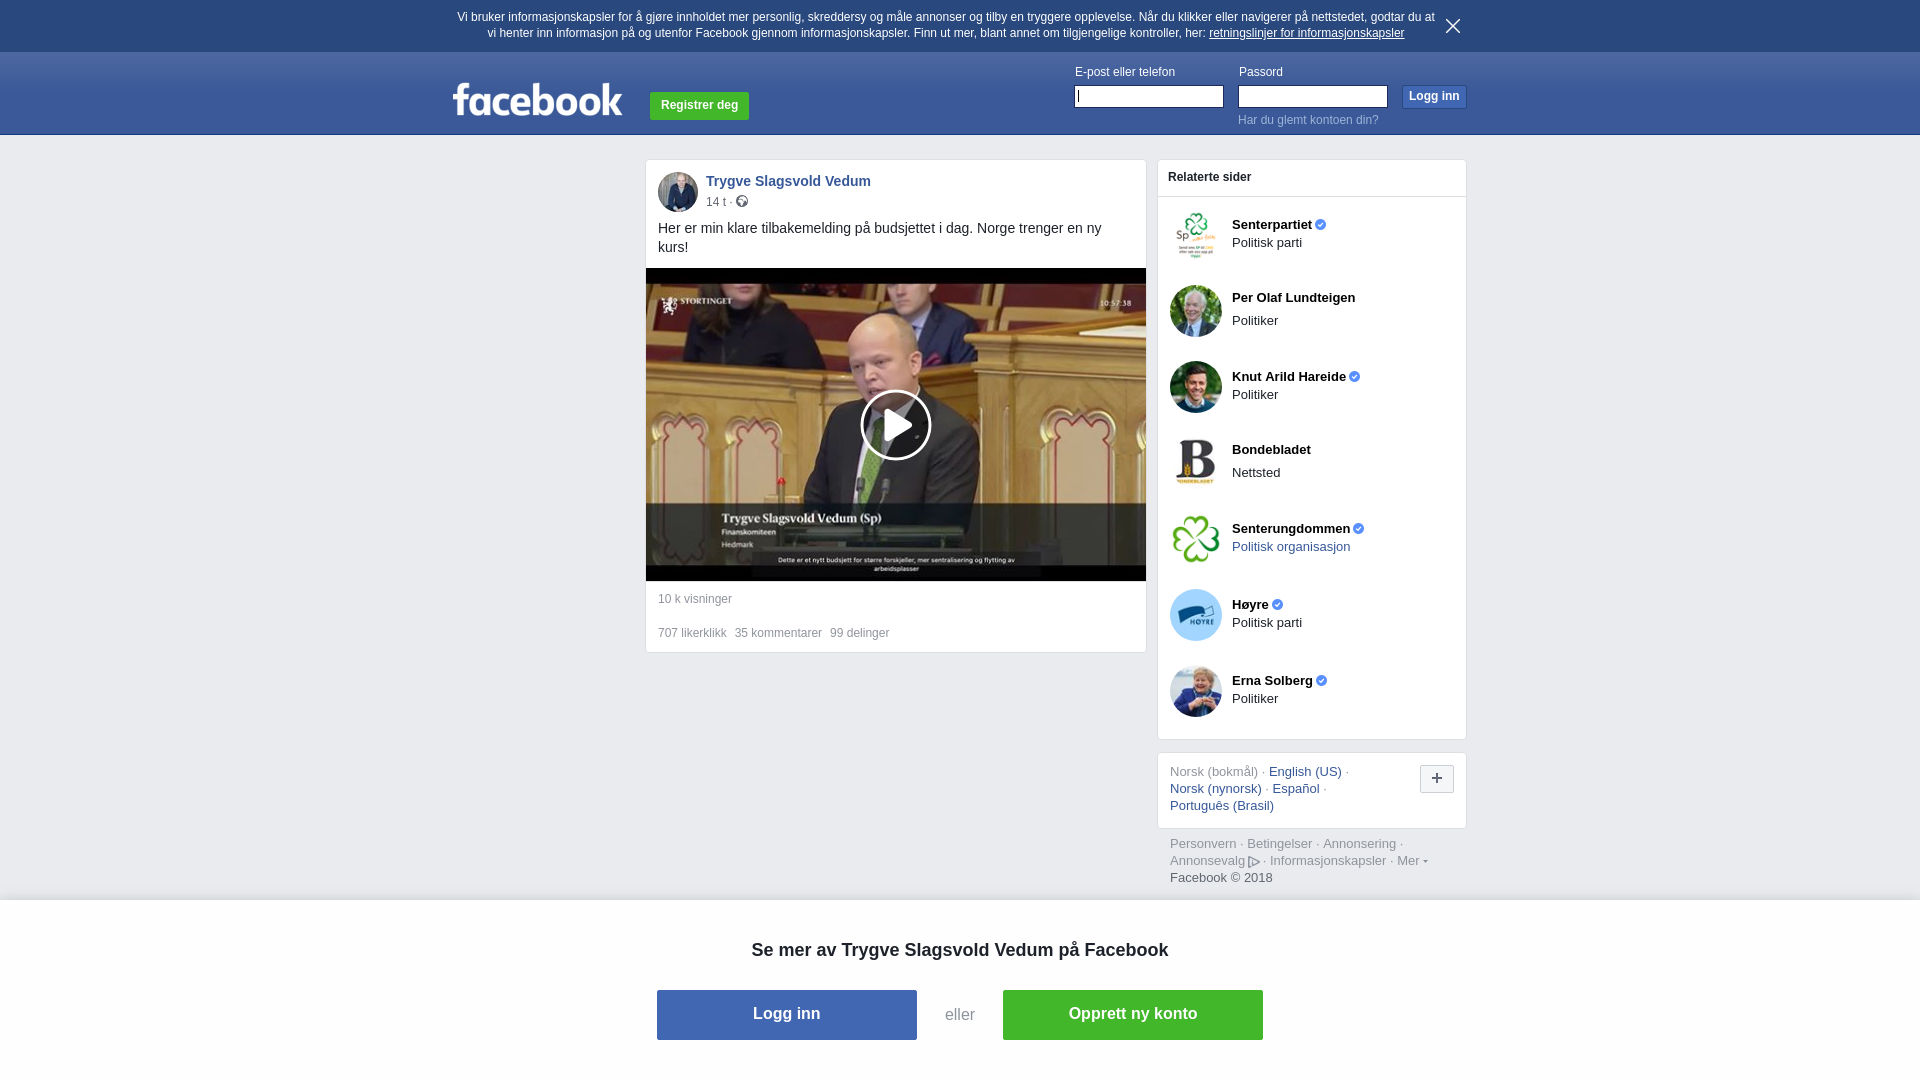This screenshot has height=1080, width=1920.
Task: Open Knut Arild Hareide profile picture
Action: pos(1196,387)
